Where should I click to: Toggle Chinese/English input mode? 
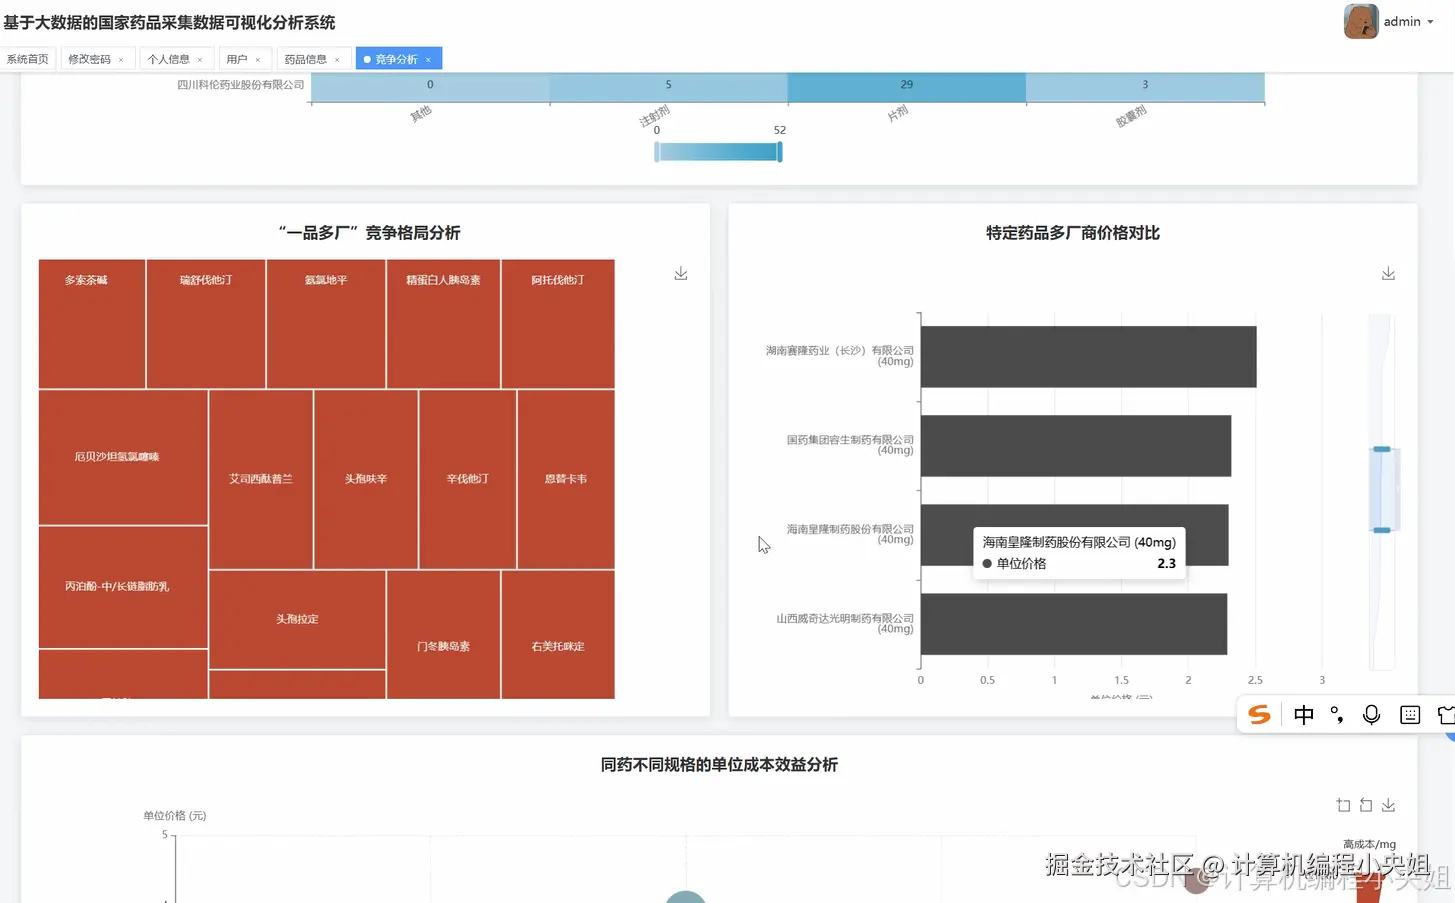point(1303,714)
